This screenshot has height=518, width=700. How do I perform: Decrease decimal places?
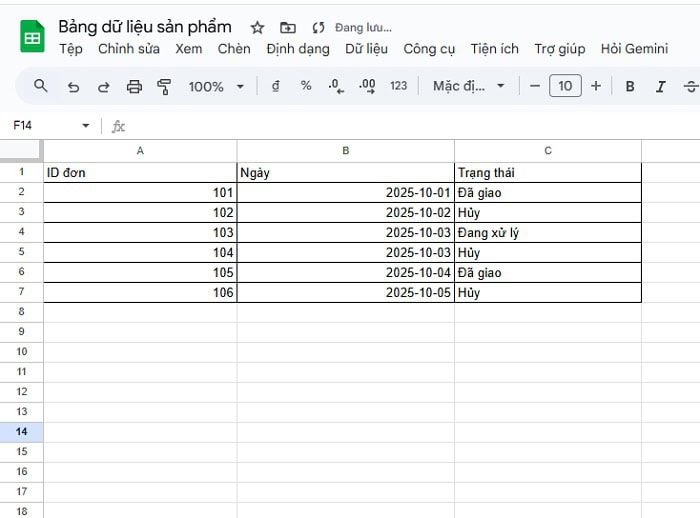click(x=336, y=86)
